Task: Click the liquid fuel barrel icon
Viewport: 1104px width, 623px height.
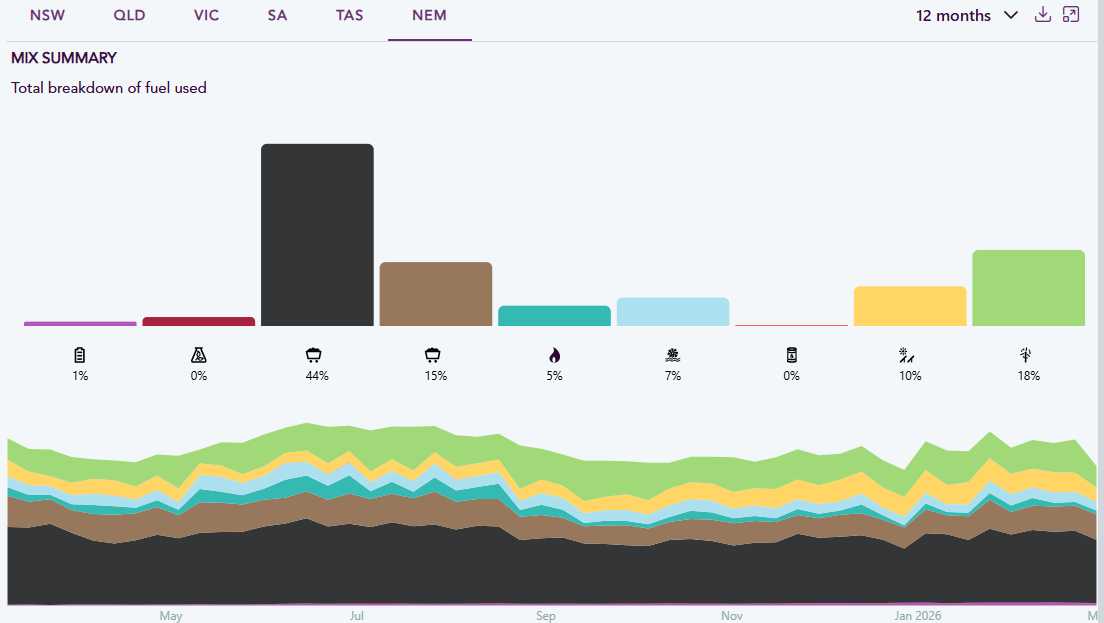Action: [791, 355]
